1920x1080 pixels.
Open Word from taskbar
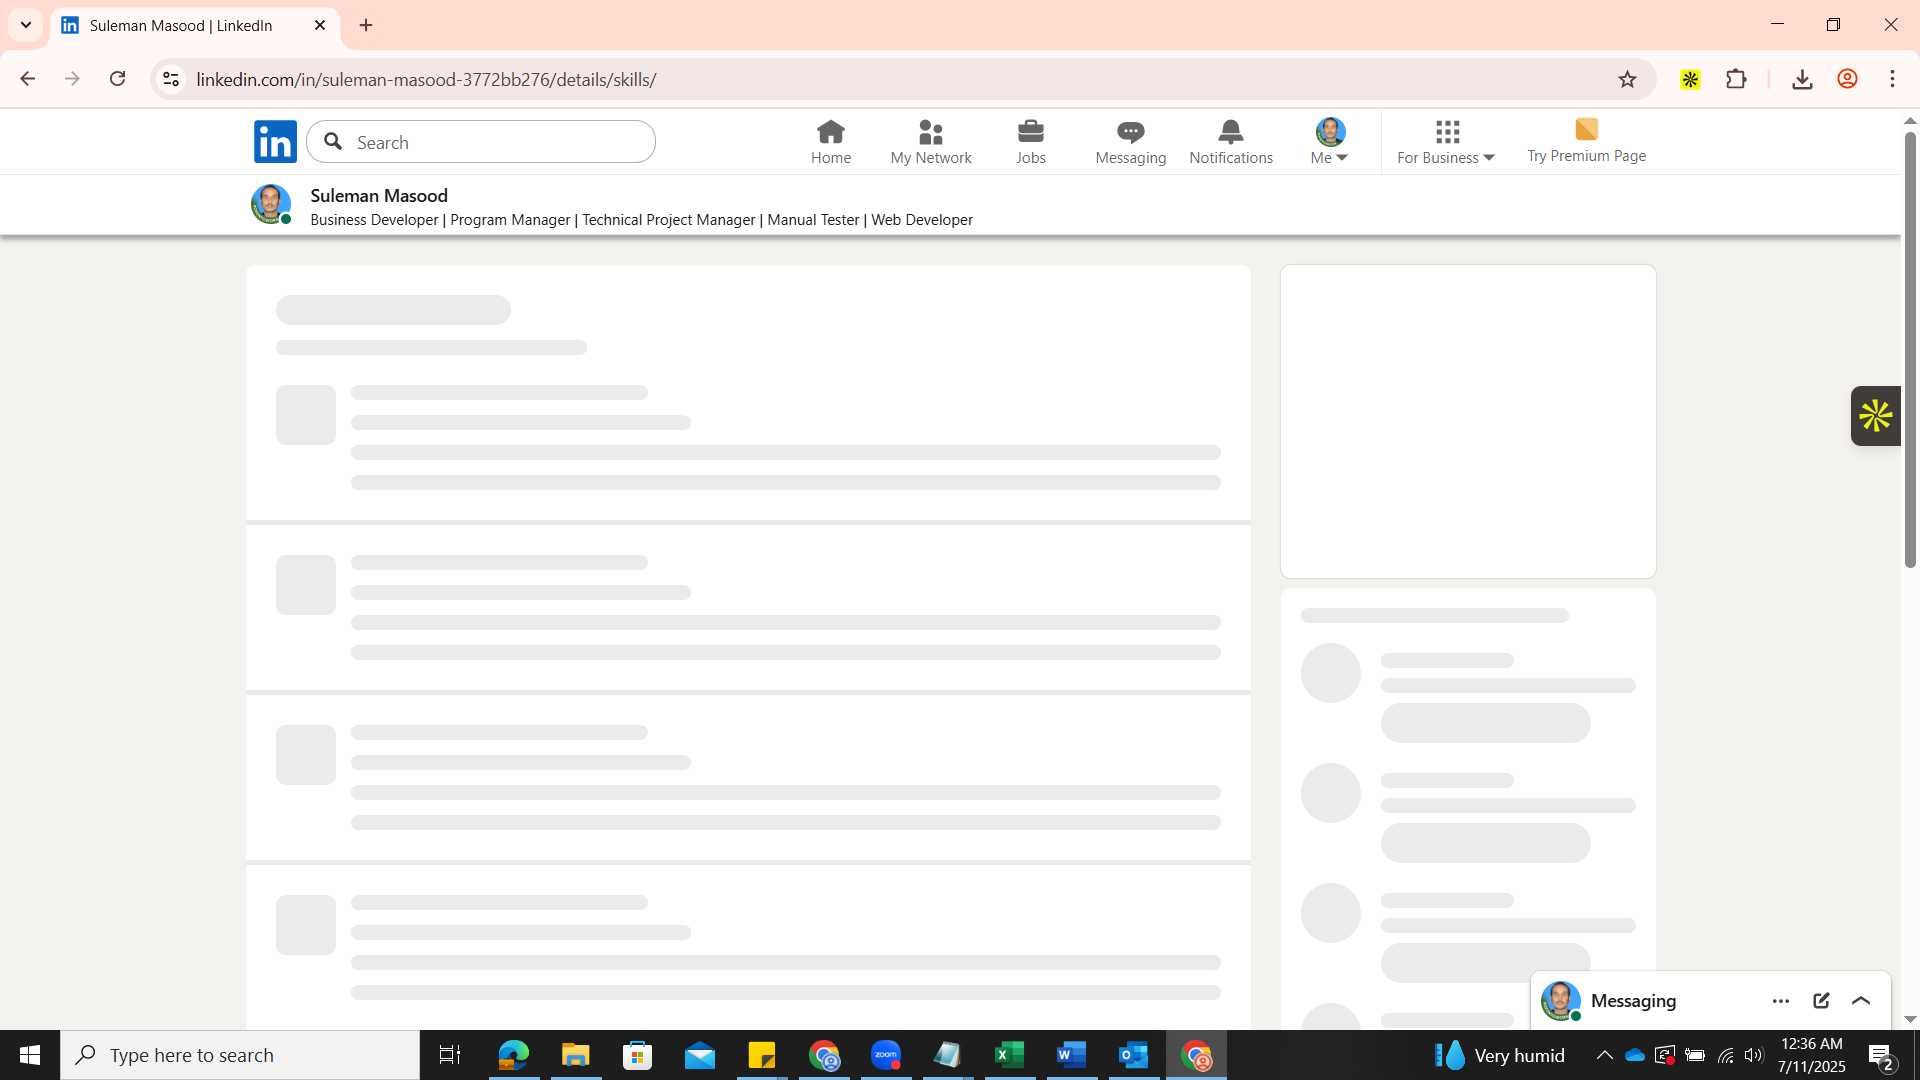1072,1055
